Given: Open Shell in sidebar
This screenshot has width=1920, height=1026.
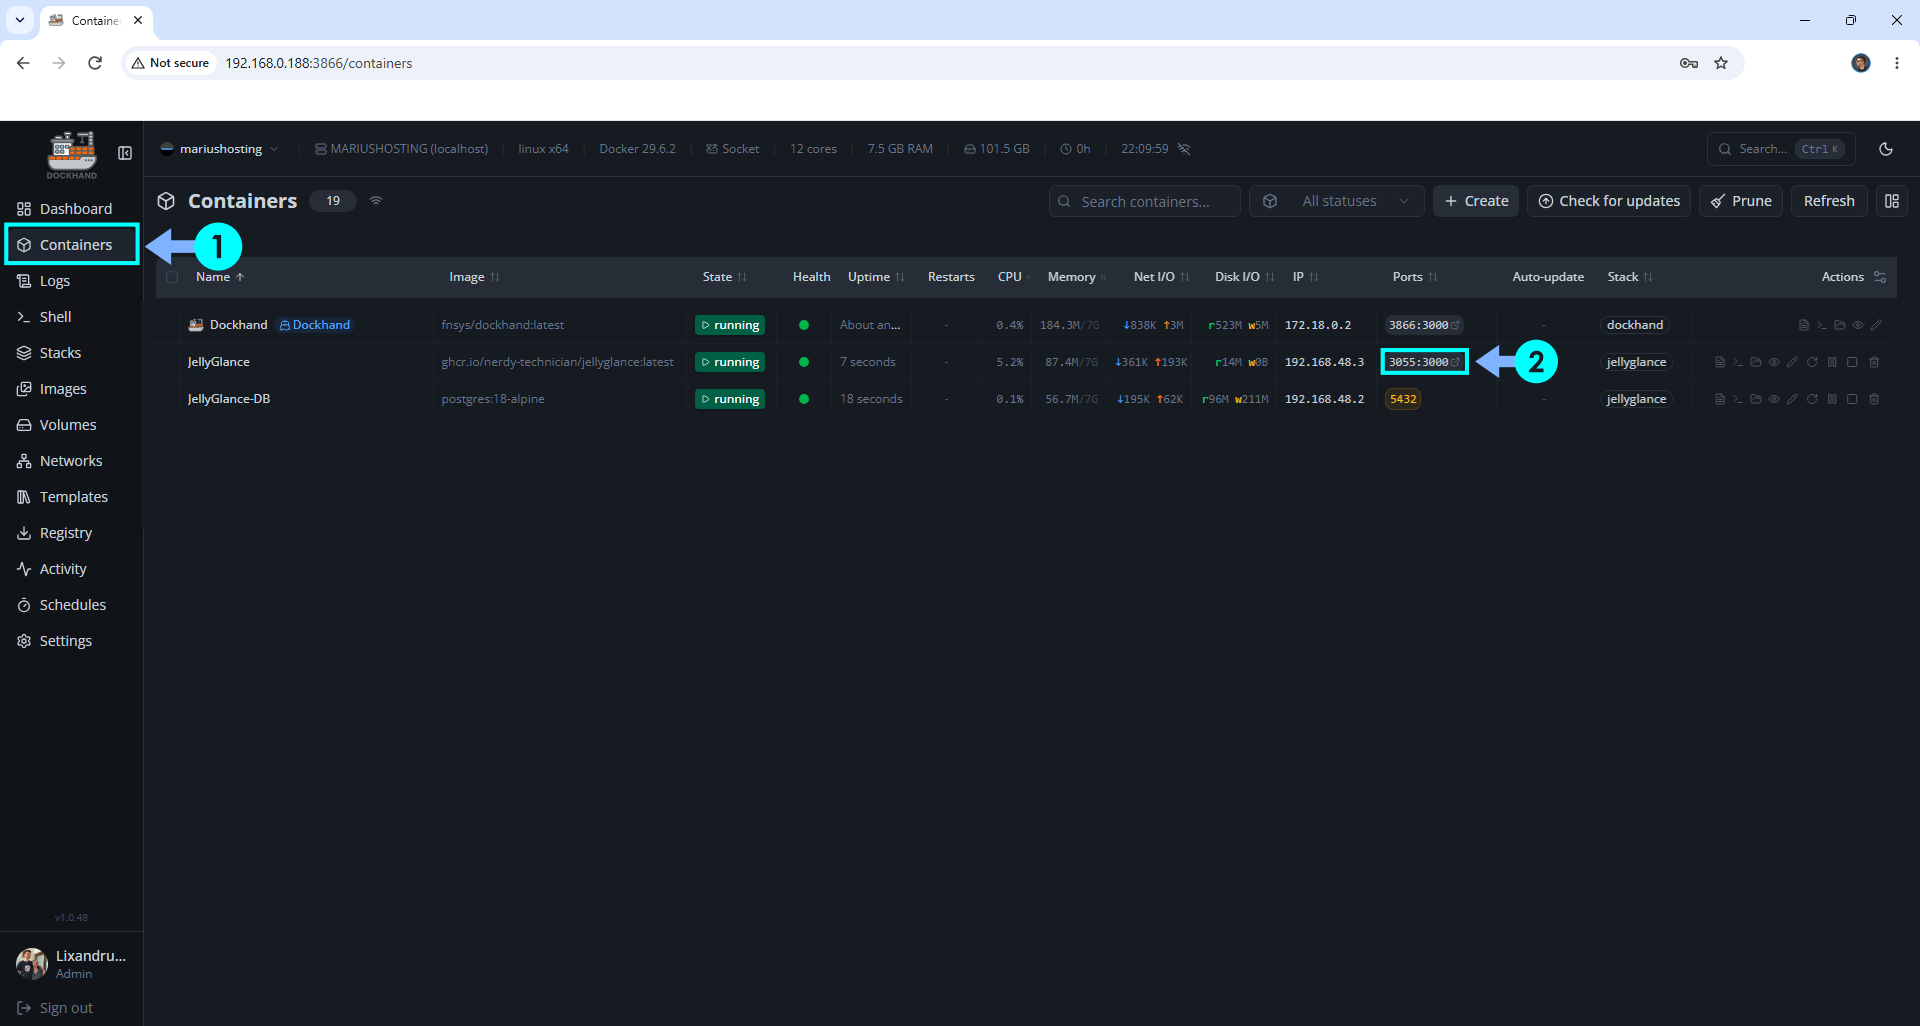Looking at the screenshot, I should point(71,317).
